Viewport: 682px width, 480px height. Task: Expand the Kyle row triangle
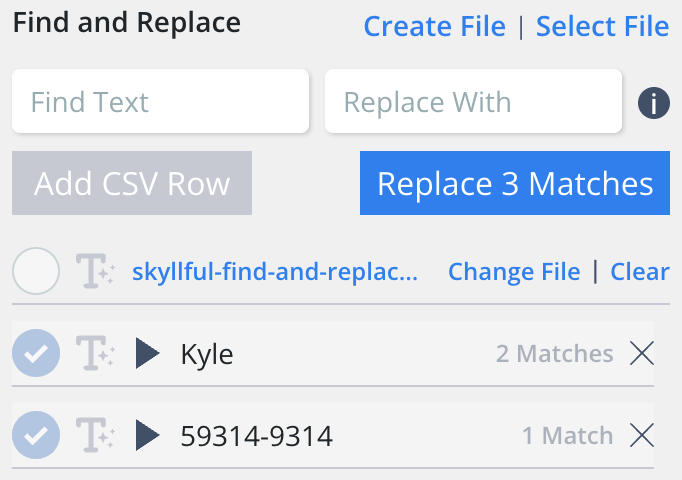pos(148,353)
